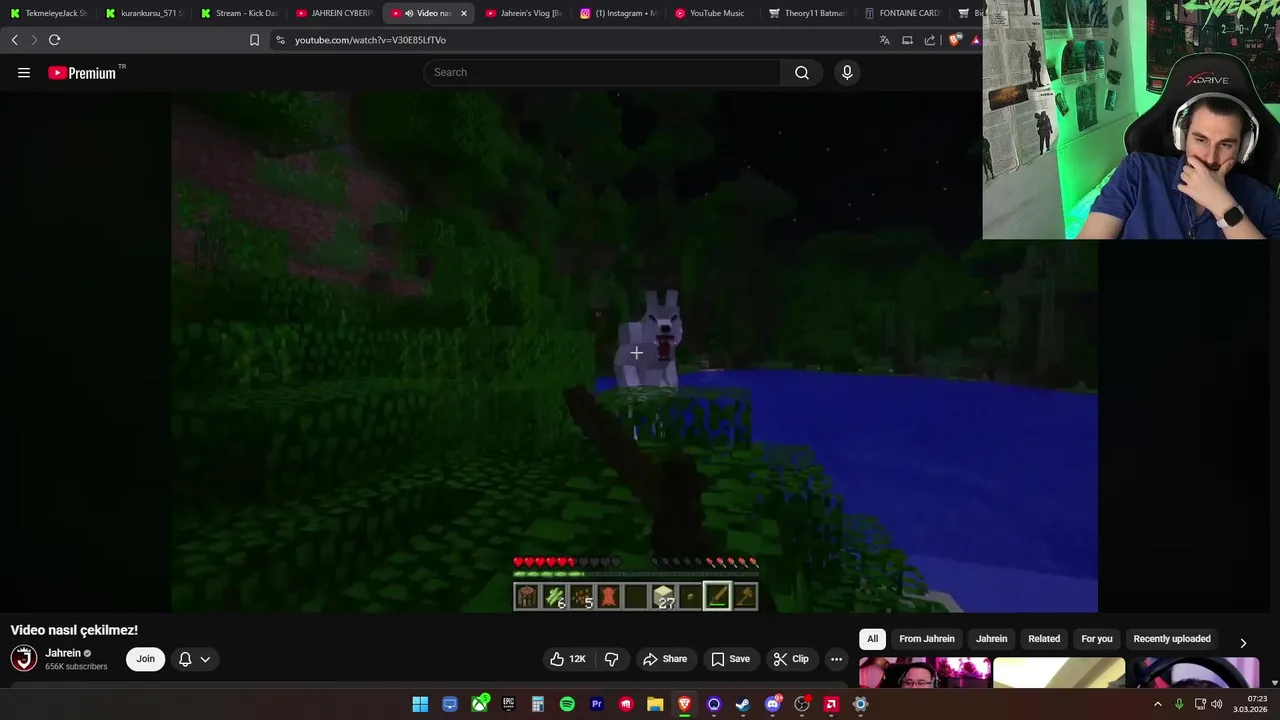This screenshot has width=1280, height=720.
Task: Open more actions three-dot menu
Action: tap(836, 659)
